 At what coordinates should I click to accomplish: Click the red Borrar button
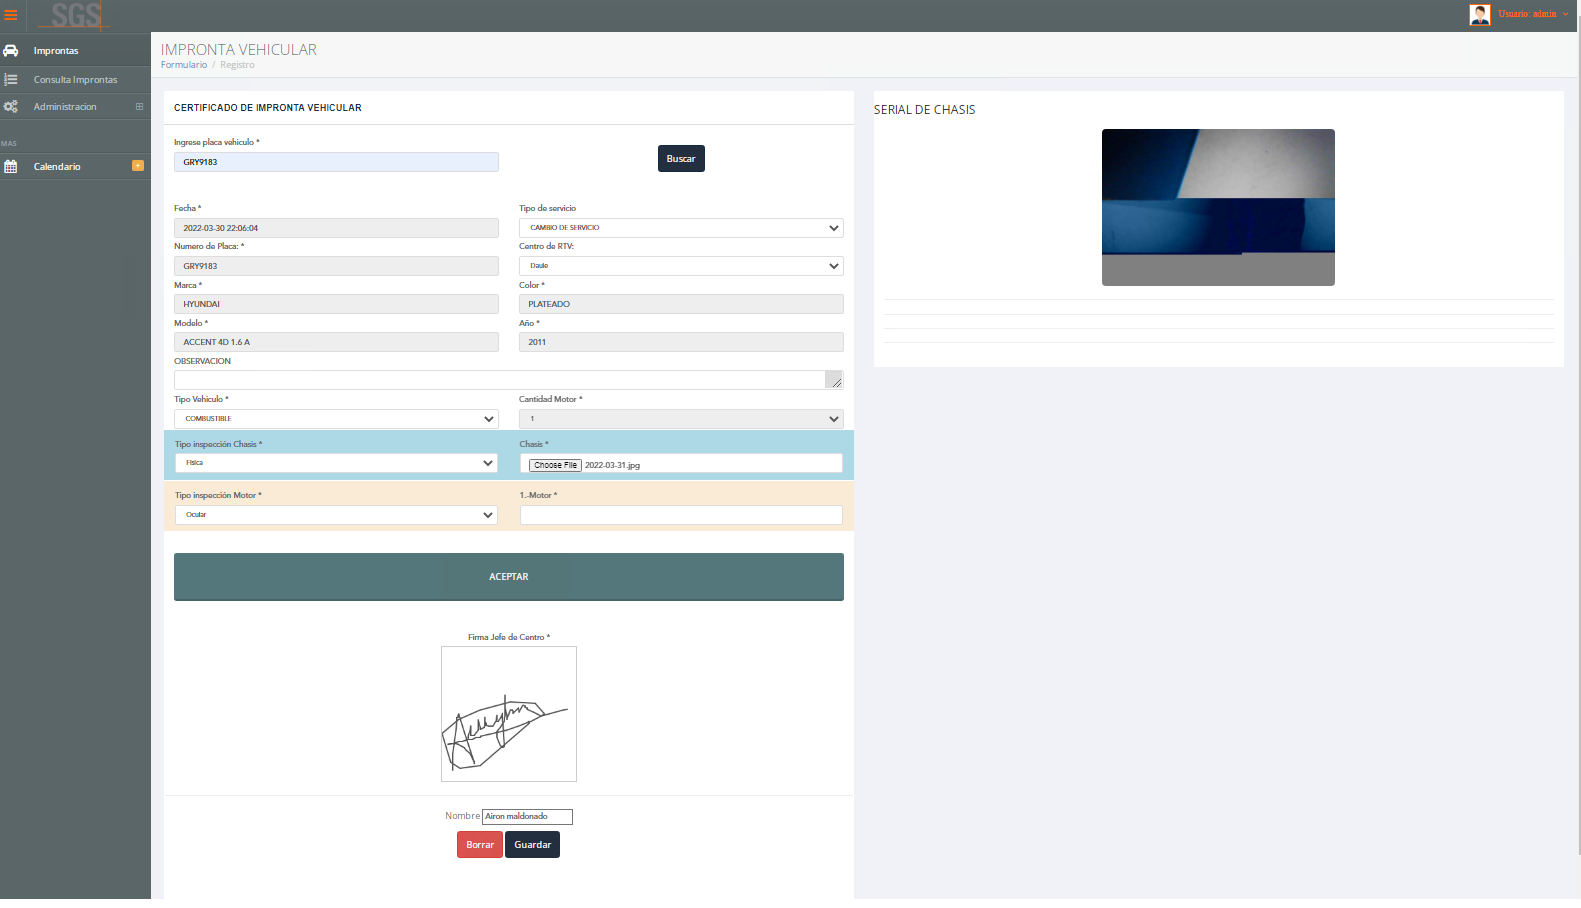(480, 845)
